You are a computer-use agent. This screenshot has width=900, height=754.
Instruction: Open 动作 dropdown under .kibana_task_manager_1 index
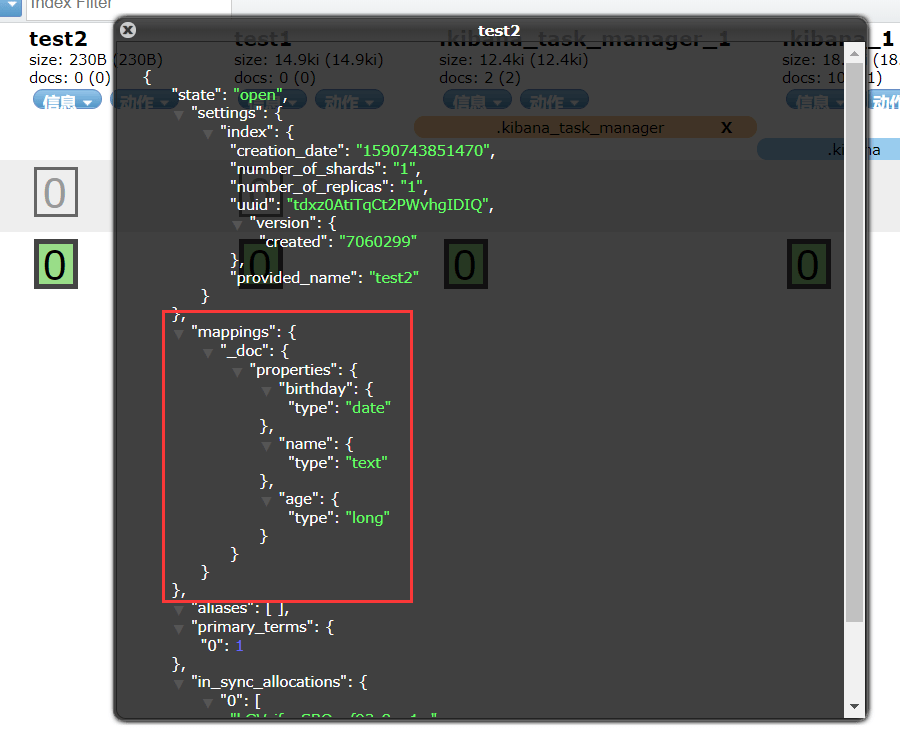point(554,101)
